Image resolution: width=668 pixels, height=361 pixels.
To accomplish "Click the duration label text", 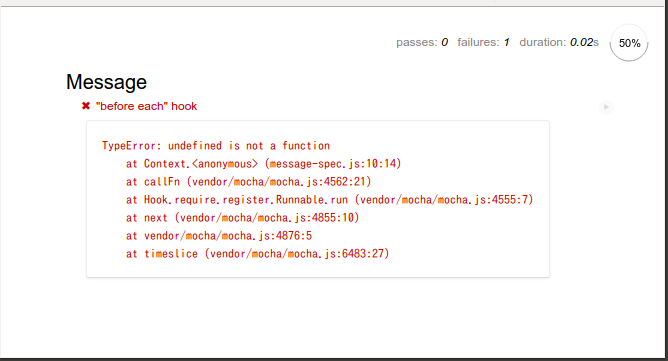I will [542, 42].
